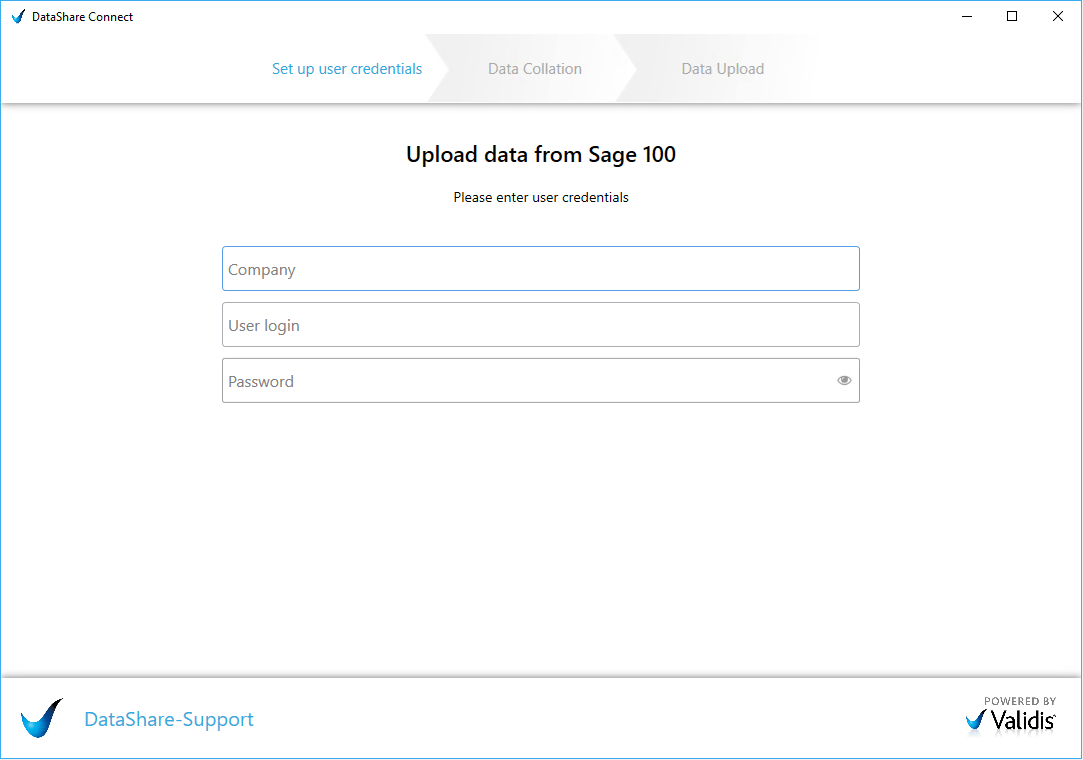
Task: Select the Set up user credentials step
Action: pos(347,69)
